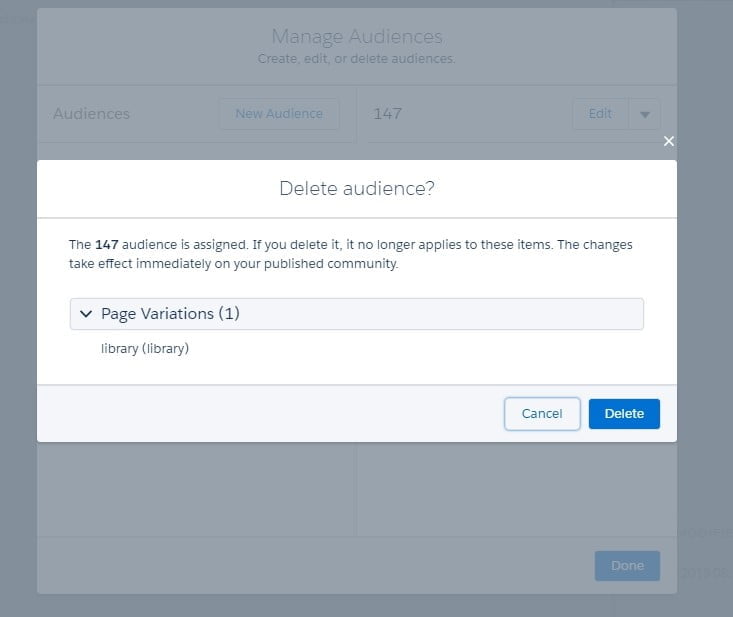Click the Manage Audiences title

coord(356,37)
